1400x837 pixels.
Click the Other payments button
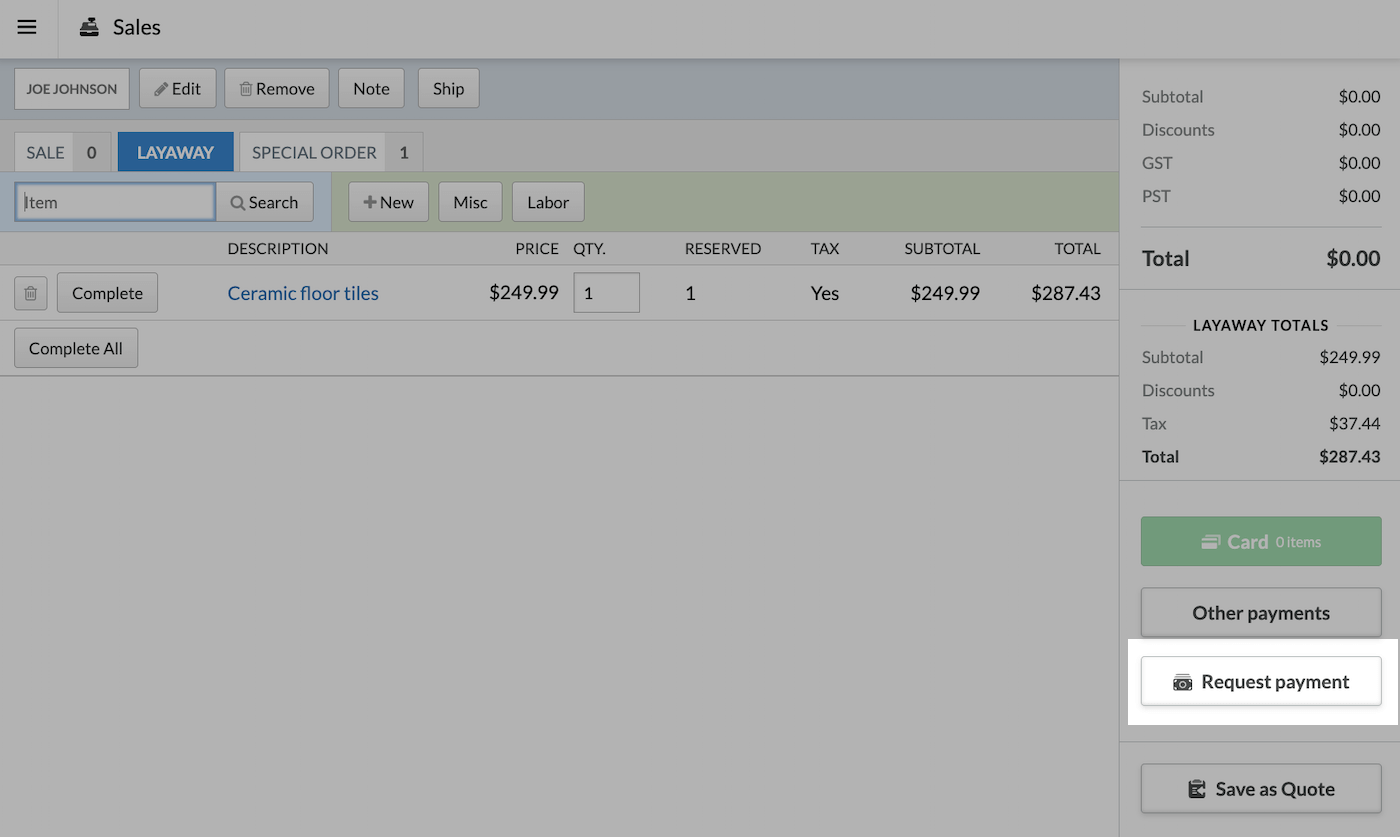(x=1260, y=612)
